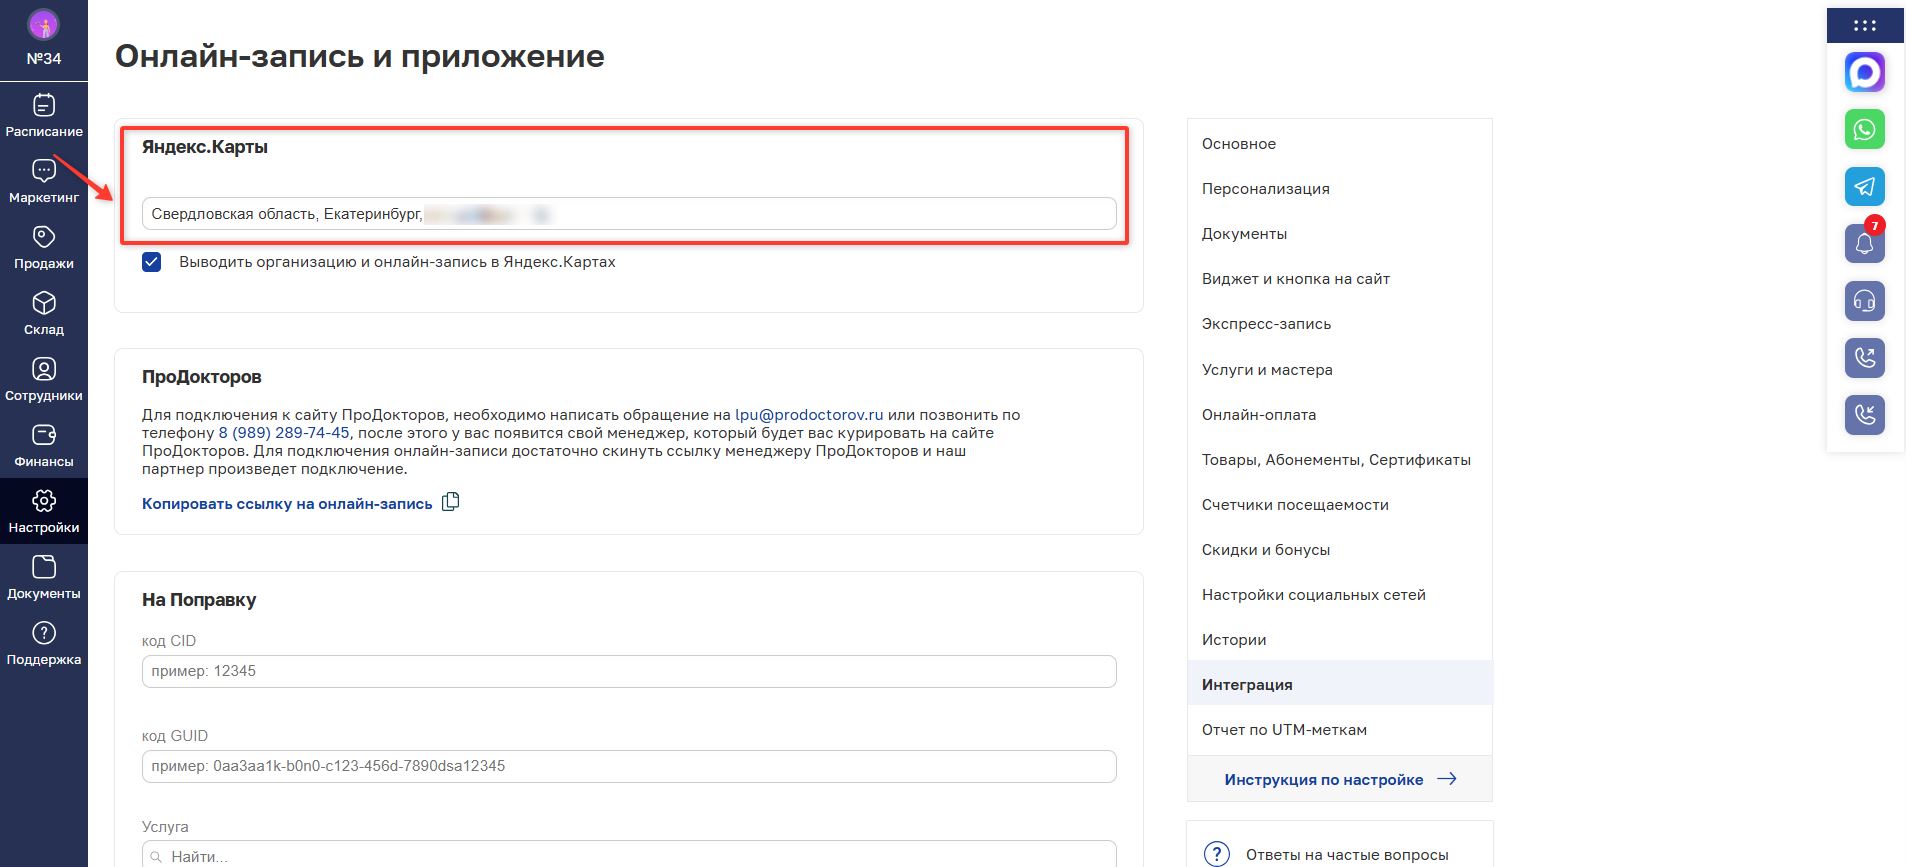
Task: Open the Документы section in sidebar
Action: (44, 577)
